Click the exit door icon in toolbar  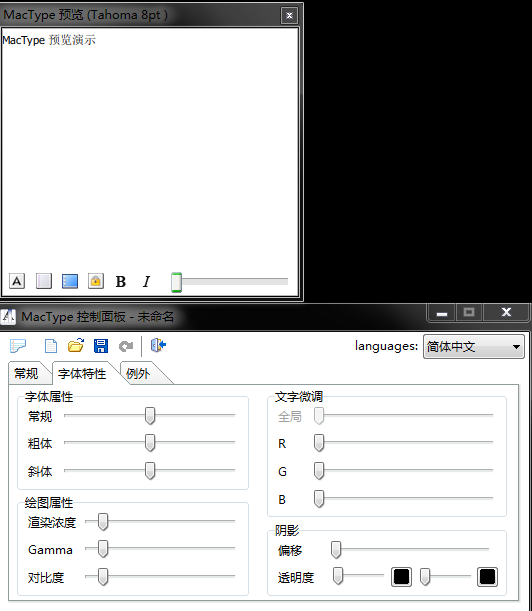[x=158, y=345]
